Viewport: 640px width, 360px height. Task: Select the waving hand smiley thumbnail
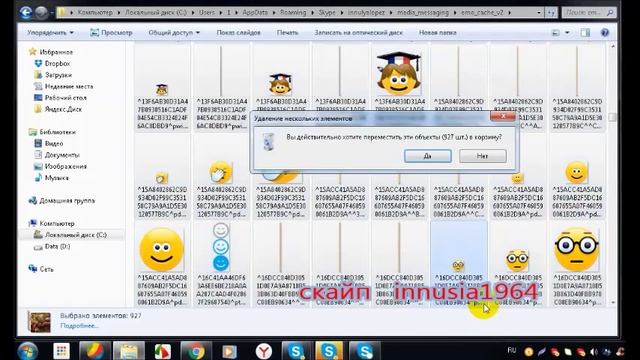[x=221, y=172]
